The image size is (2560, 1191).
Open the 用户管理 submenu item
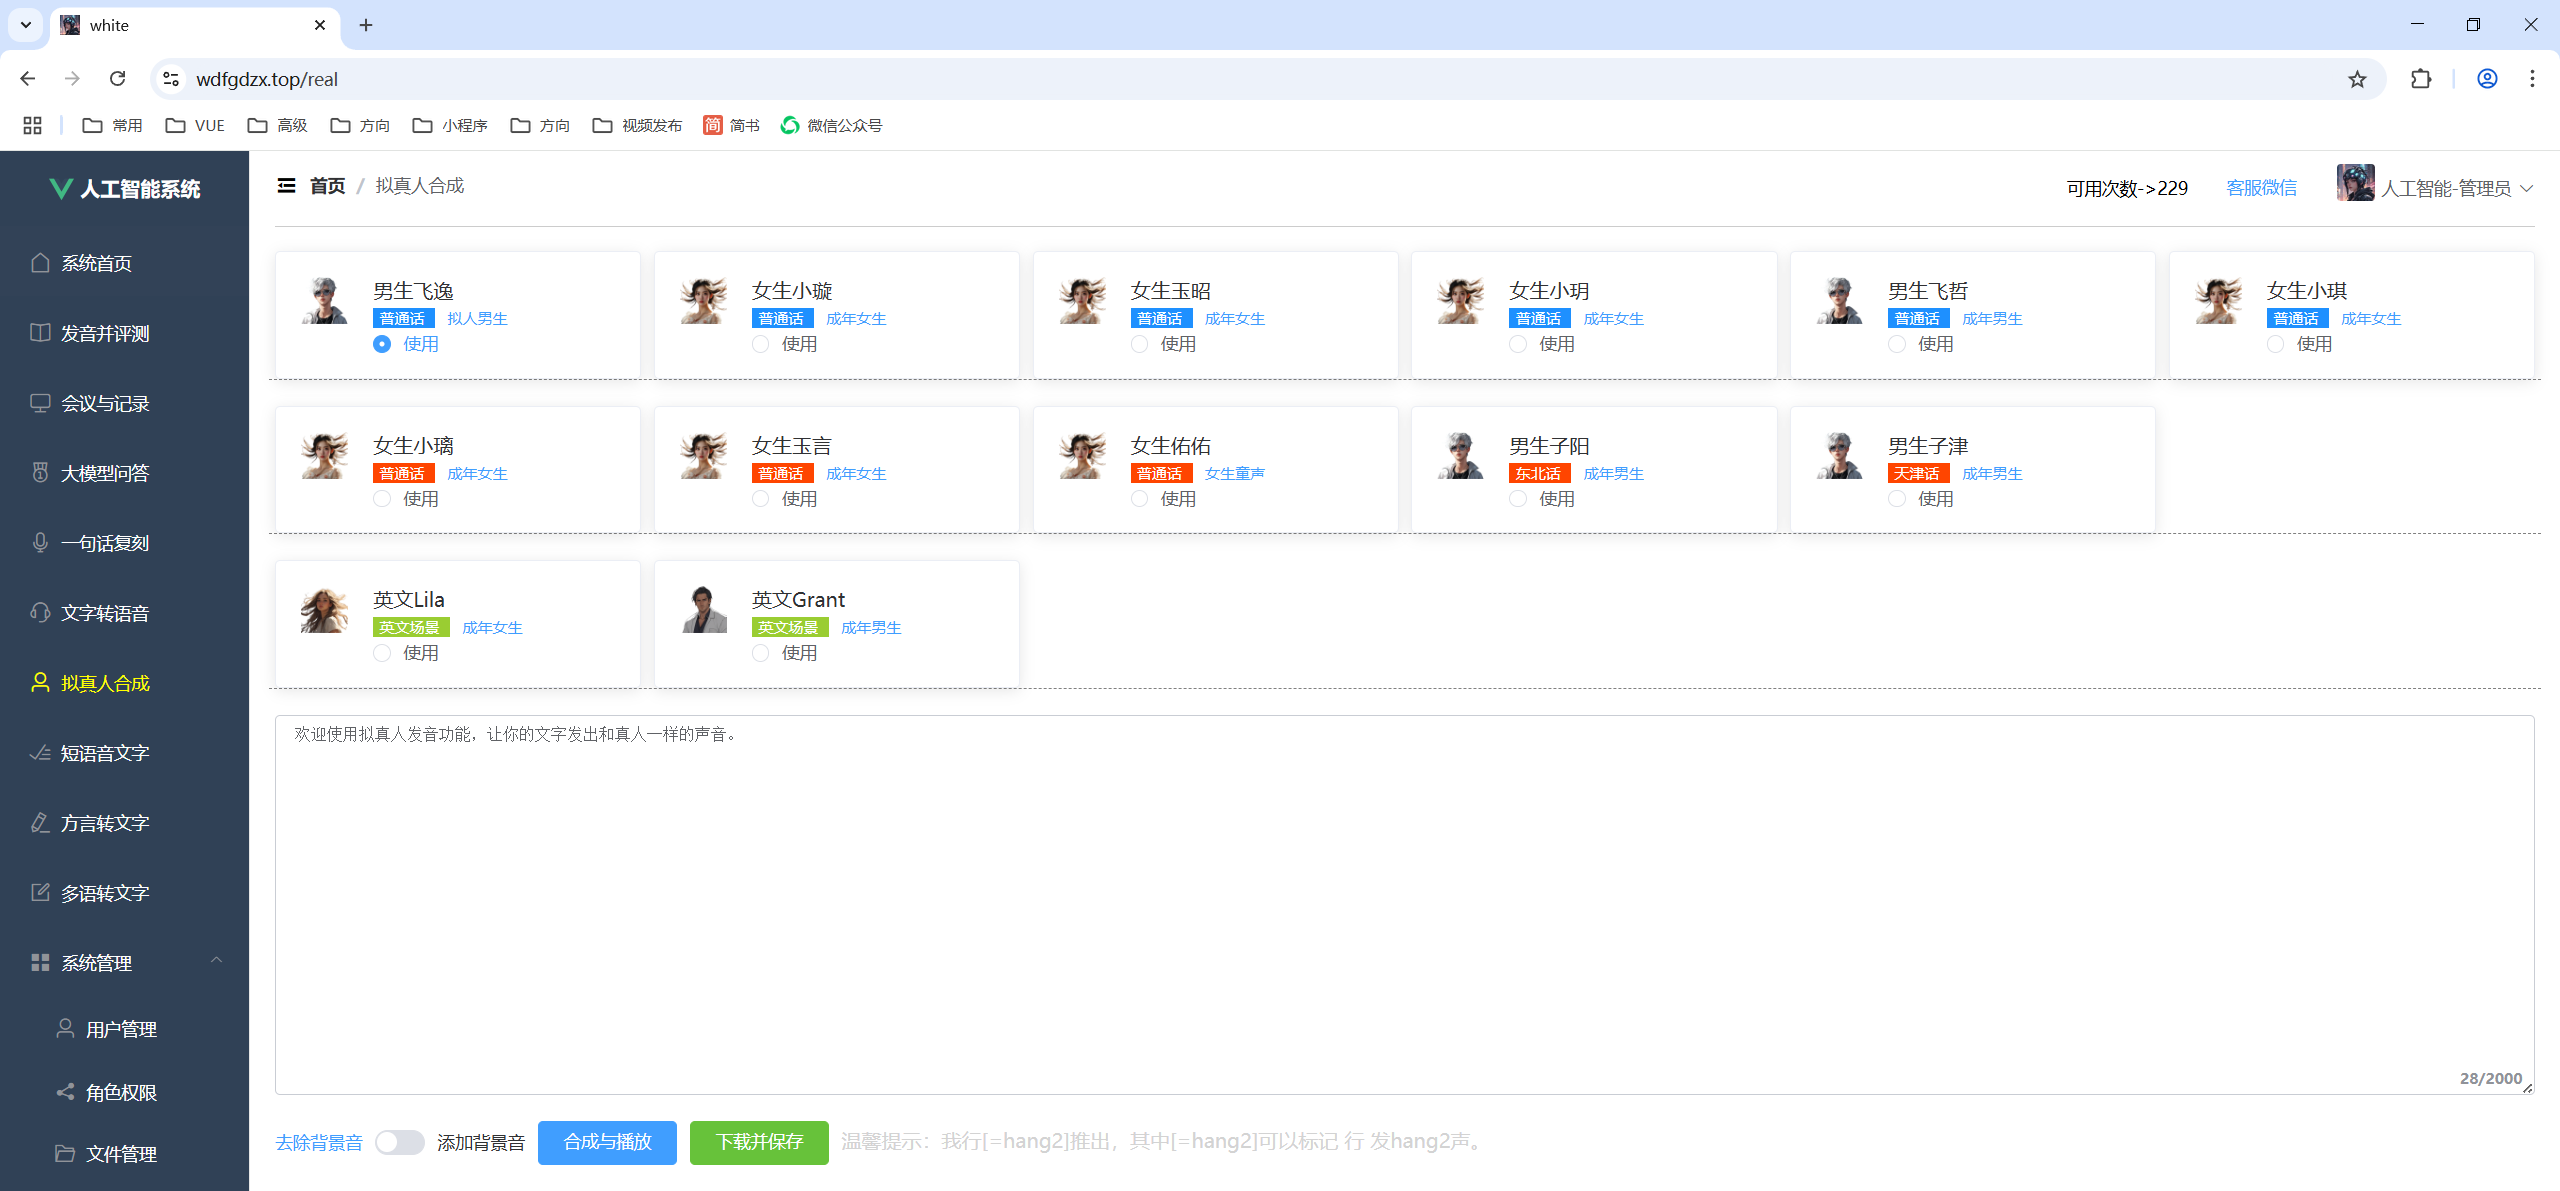tap(124, 1029)
